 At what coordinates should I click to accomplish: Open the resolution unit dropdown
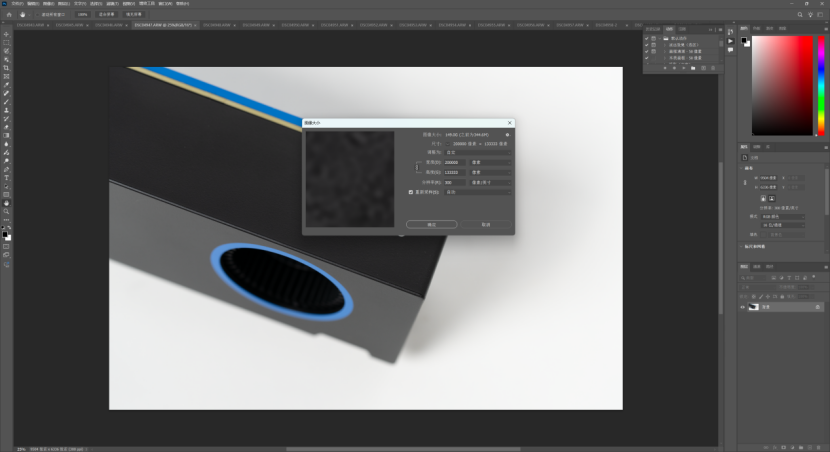[489, 182]
